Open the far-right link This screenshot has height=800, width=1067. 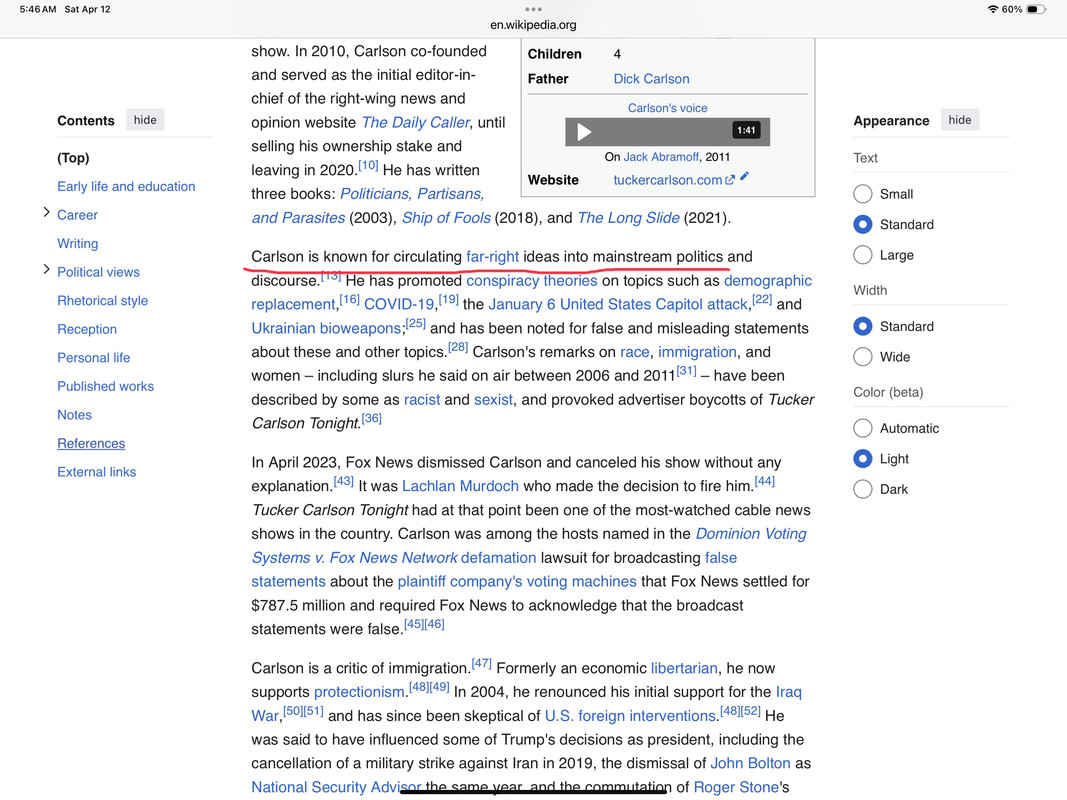(x=492, y=256)
